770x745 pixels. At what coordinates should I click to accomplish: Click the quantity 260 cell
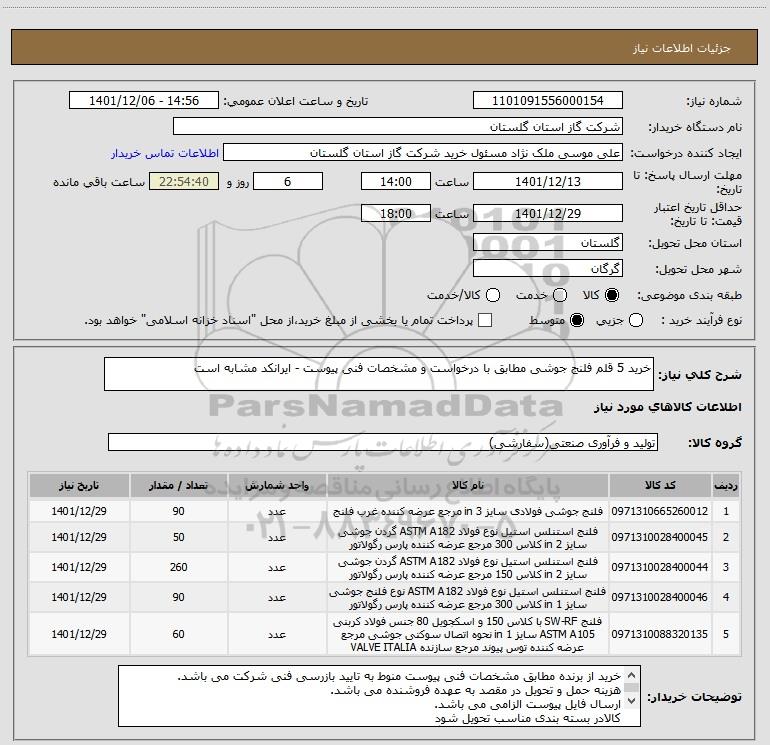point(178,567)
